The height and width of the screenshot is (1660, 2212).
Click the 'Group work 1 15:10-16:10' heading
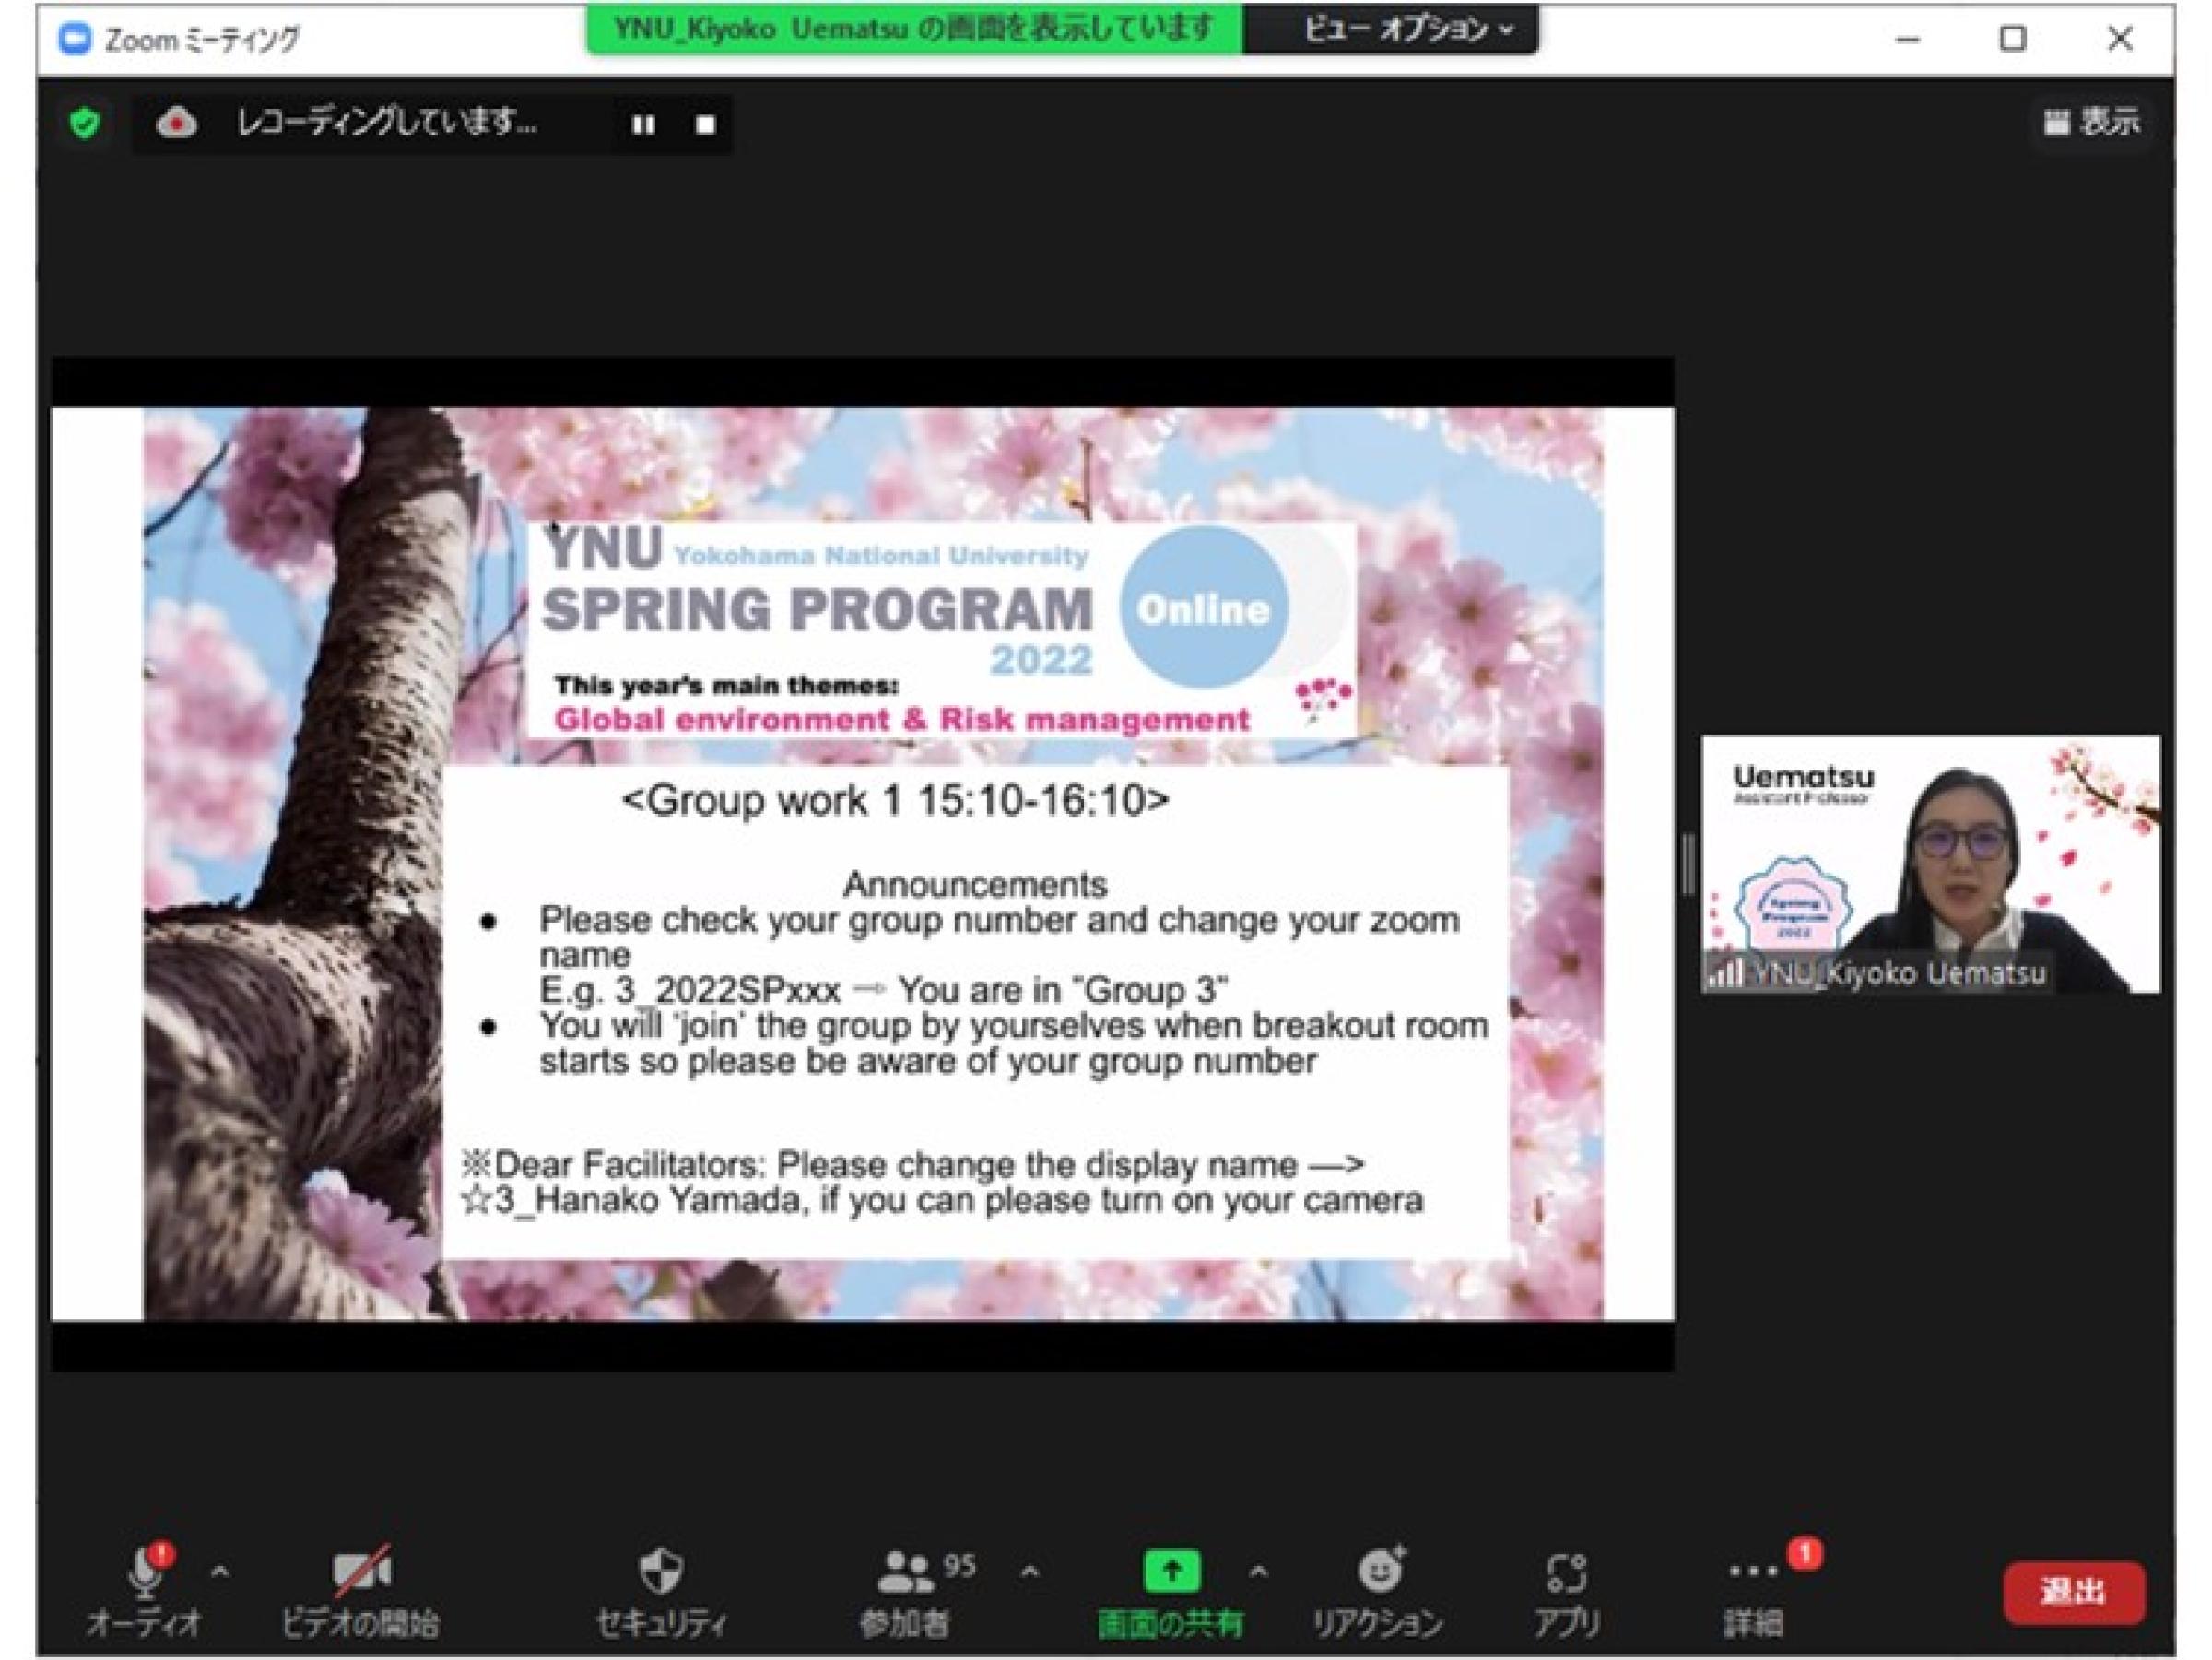(895, 800)
